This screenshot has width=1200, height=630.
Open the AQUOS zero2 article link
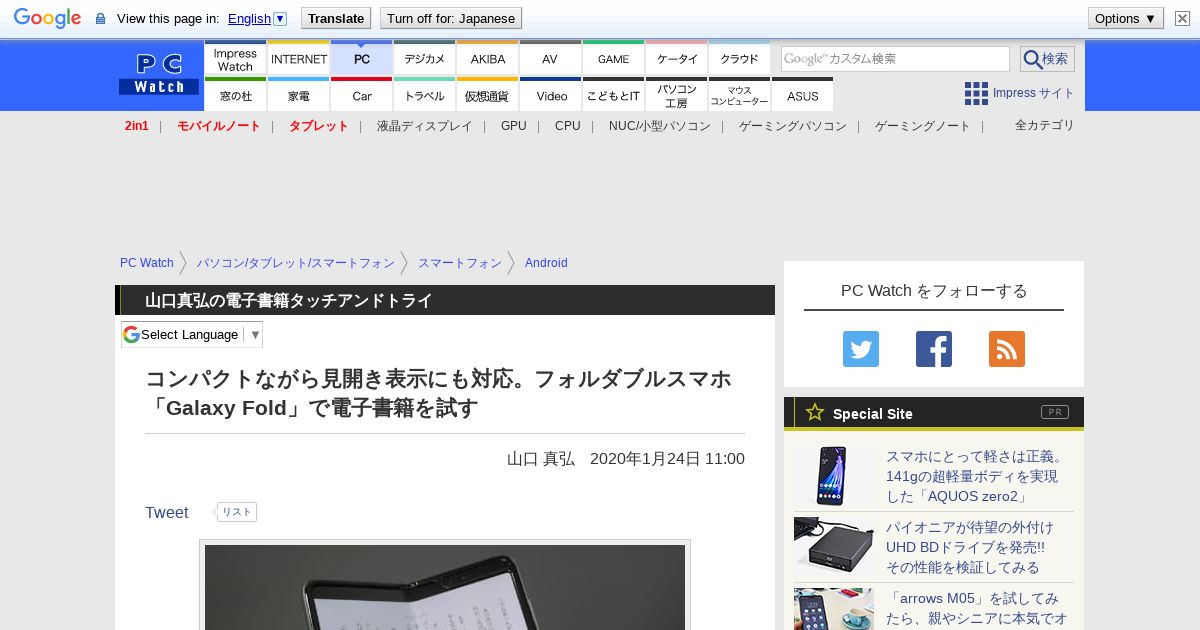(976, 476)
